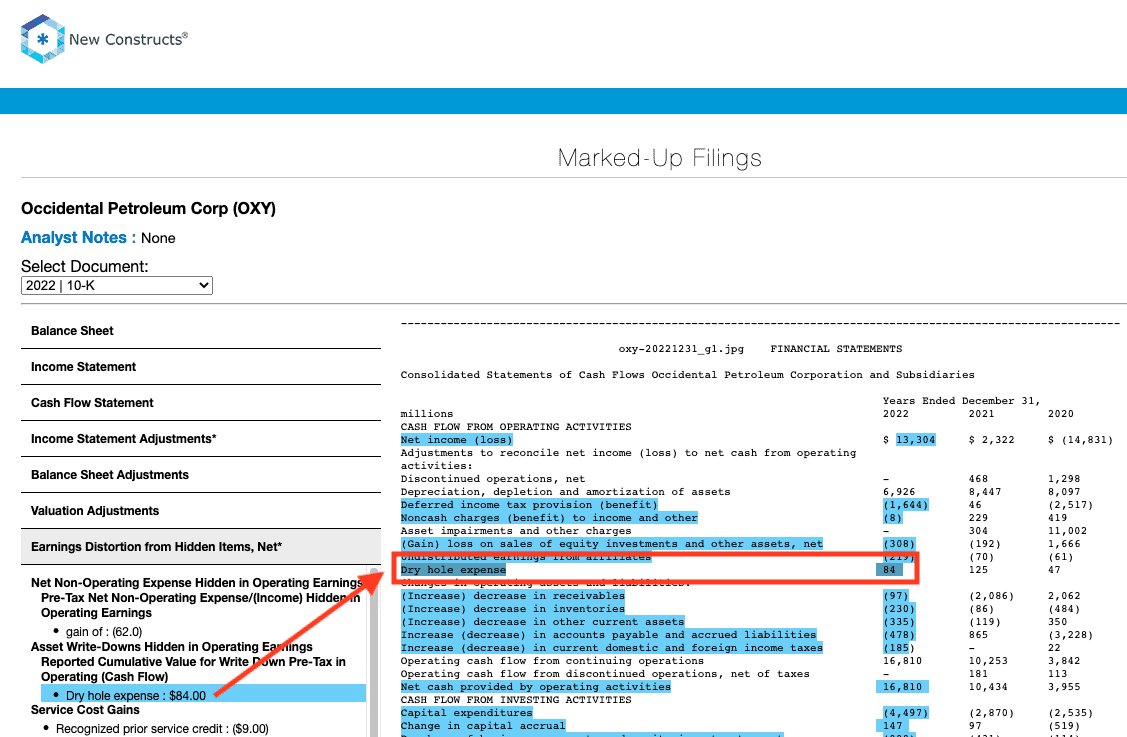Click the highlighted 84 value in filing
This screenshot has width=1127, height=737.
coord(890,569)
